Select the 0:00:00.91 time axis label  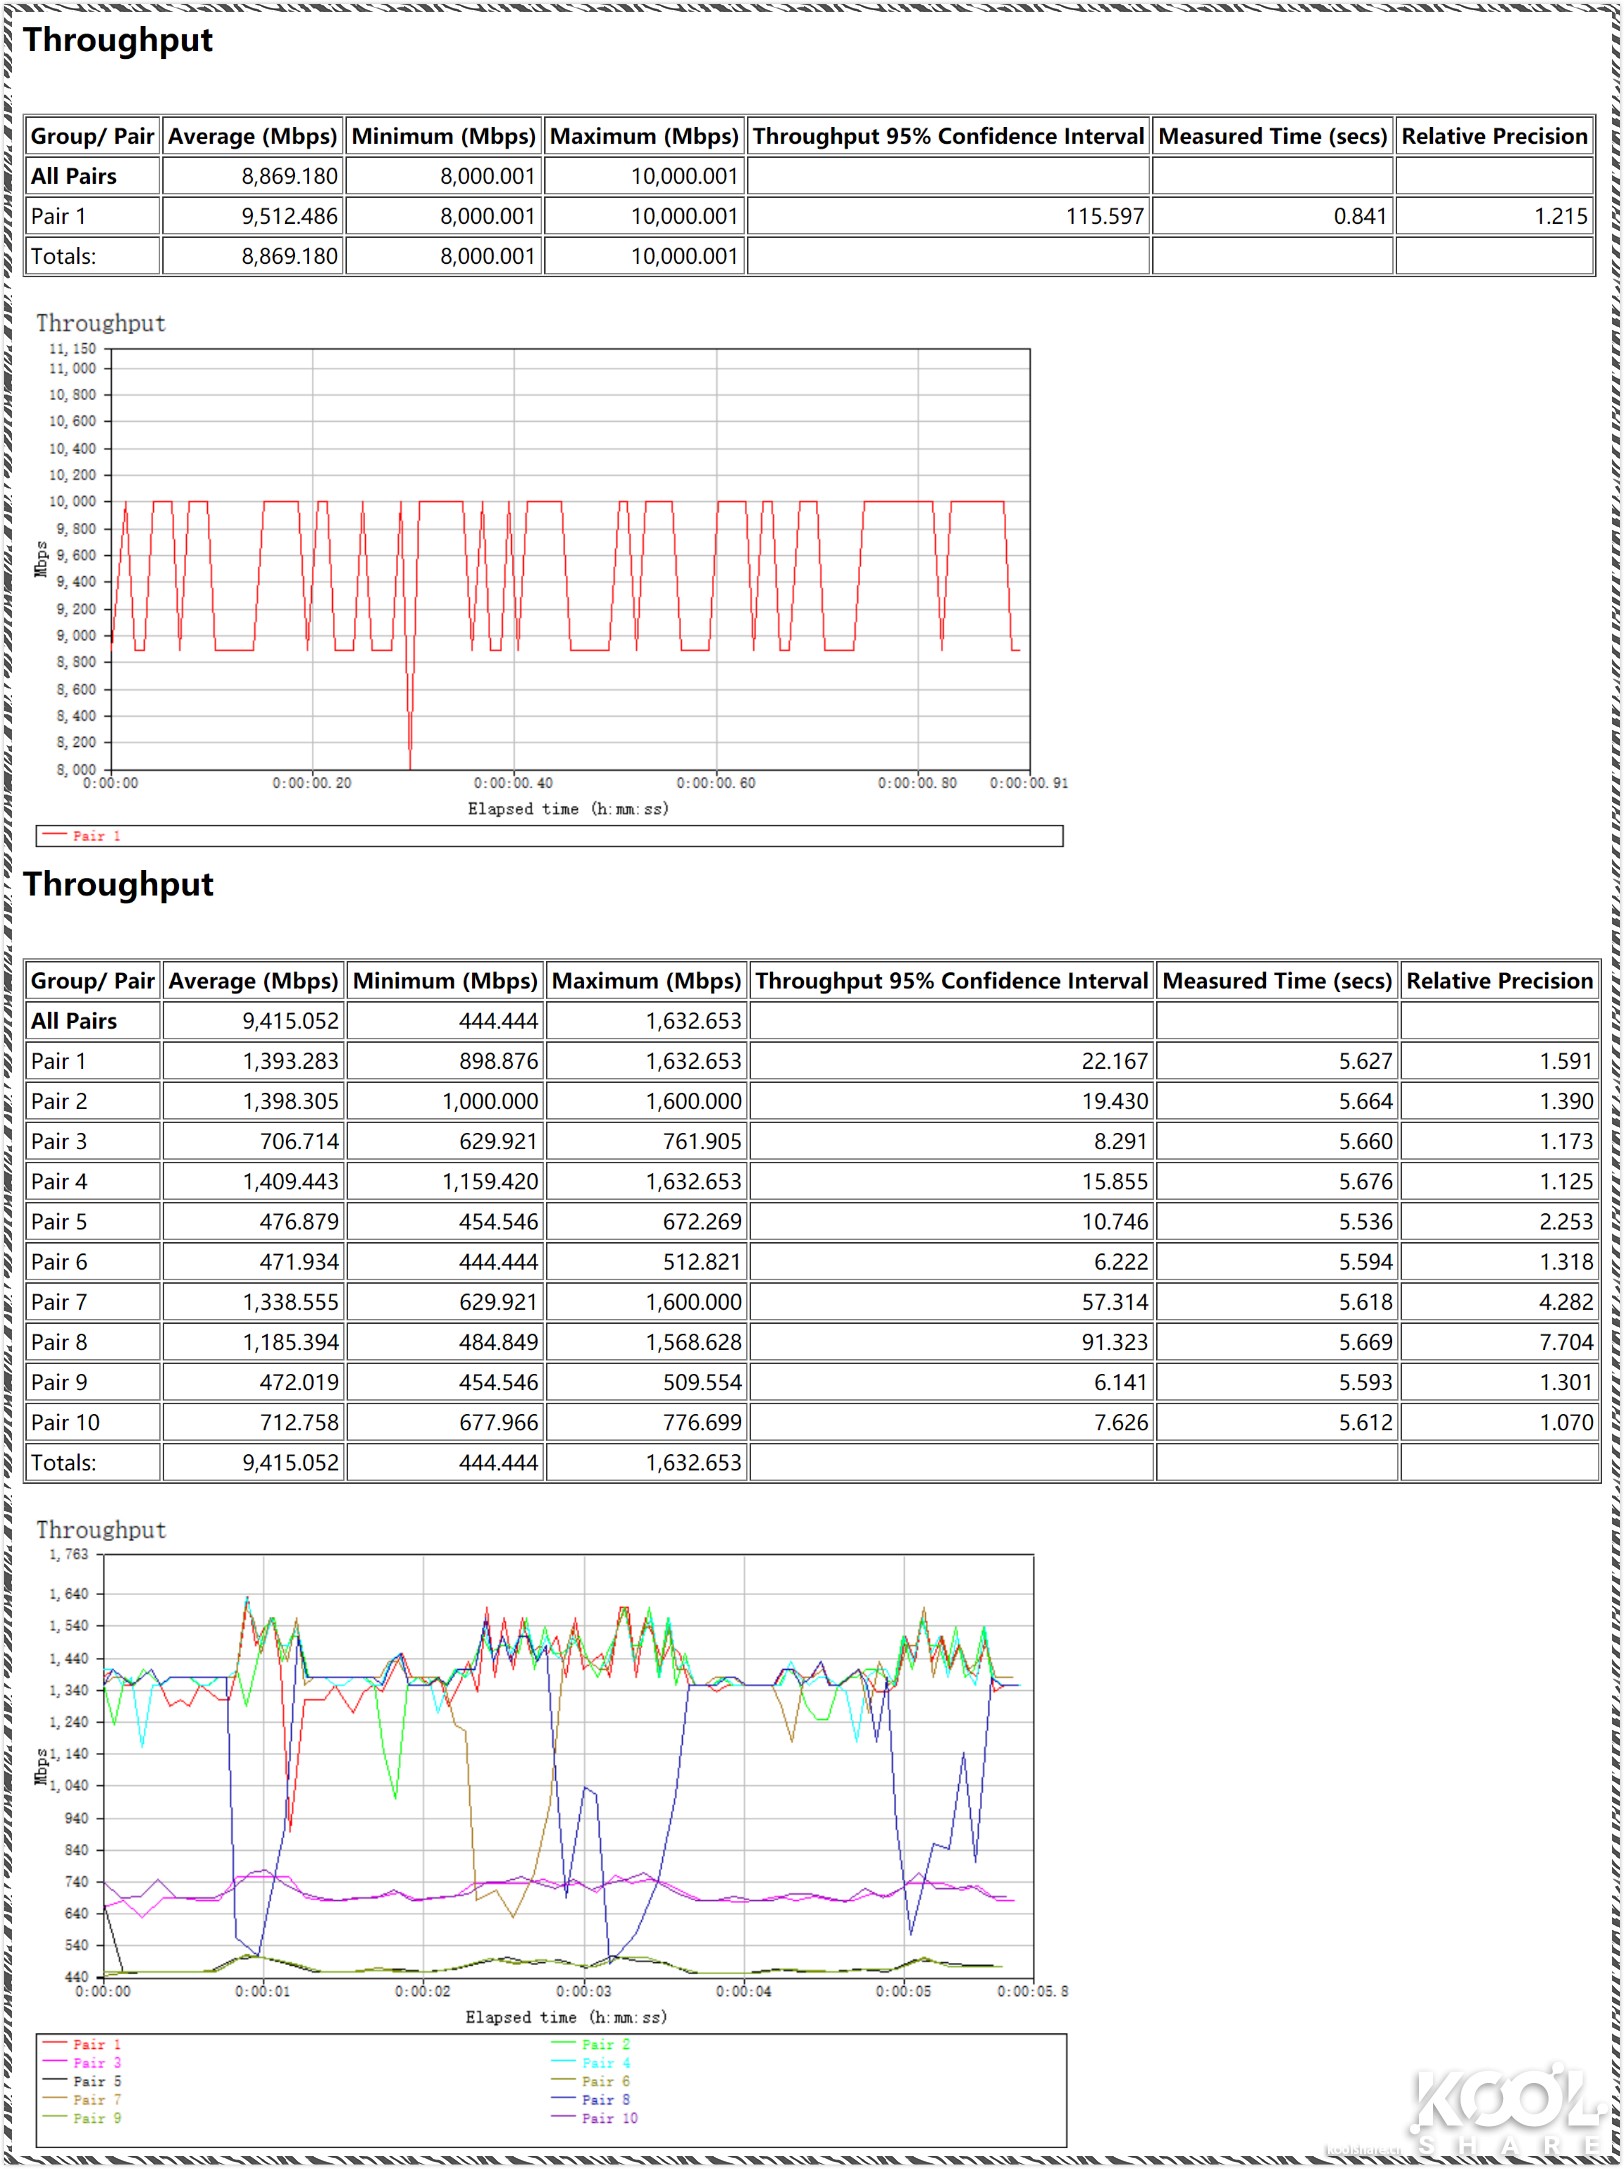coord(1029,783)
